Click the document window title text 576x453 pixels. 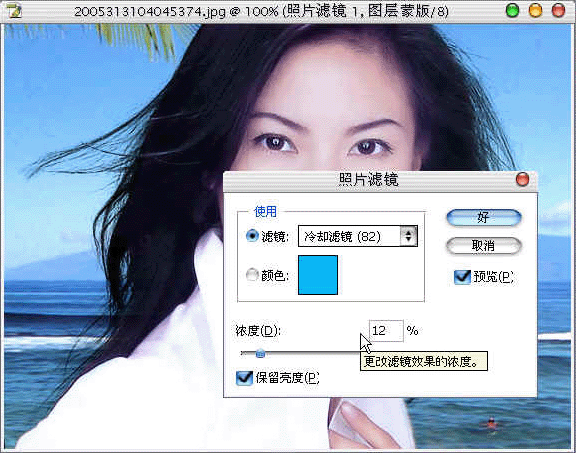click(261, 11)
